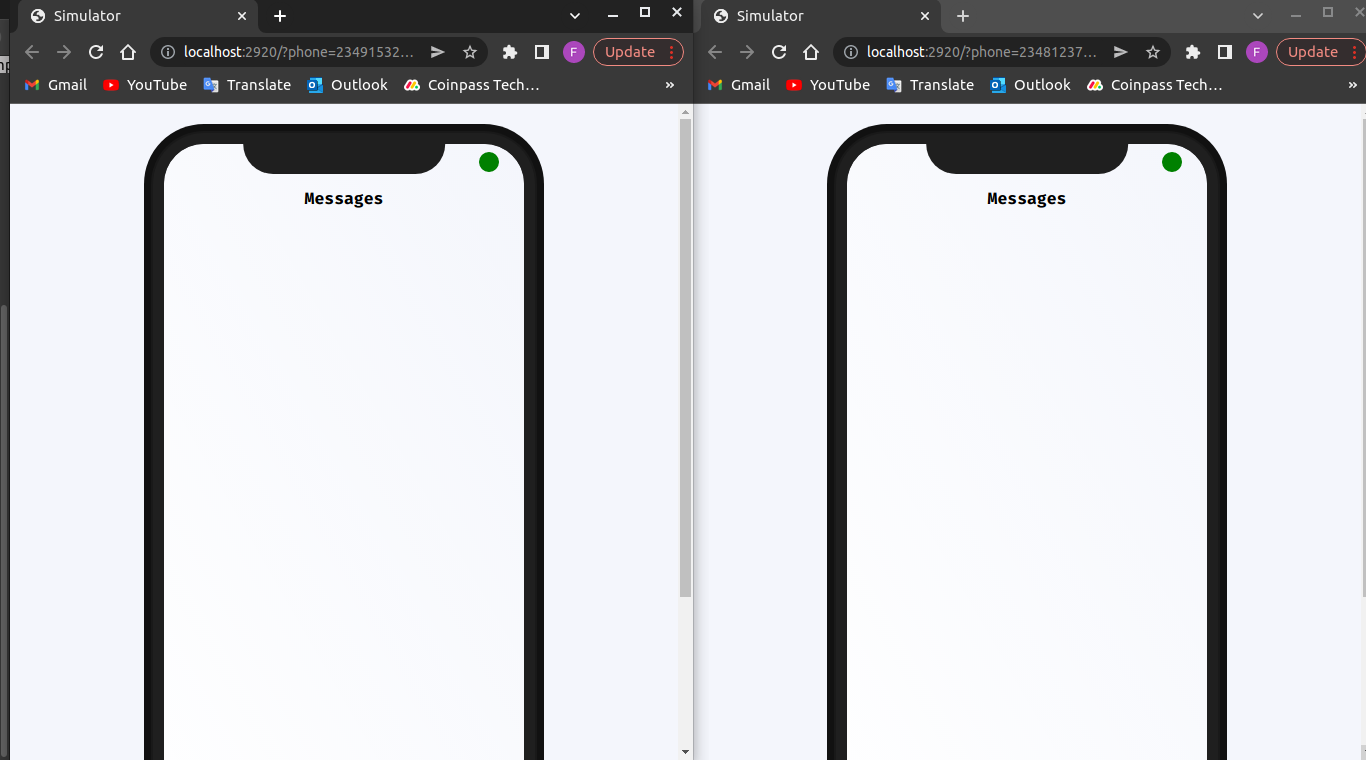
Task: Click Messages heading on right phone
Action: [x=1027, y=199]
